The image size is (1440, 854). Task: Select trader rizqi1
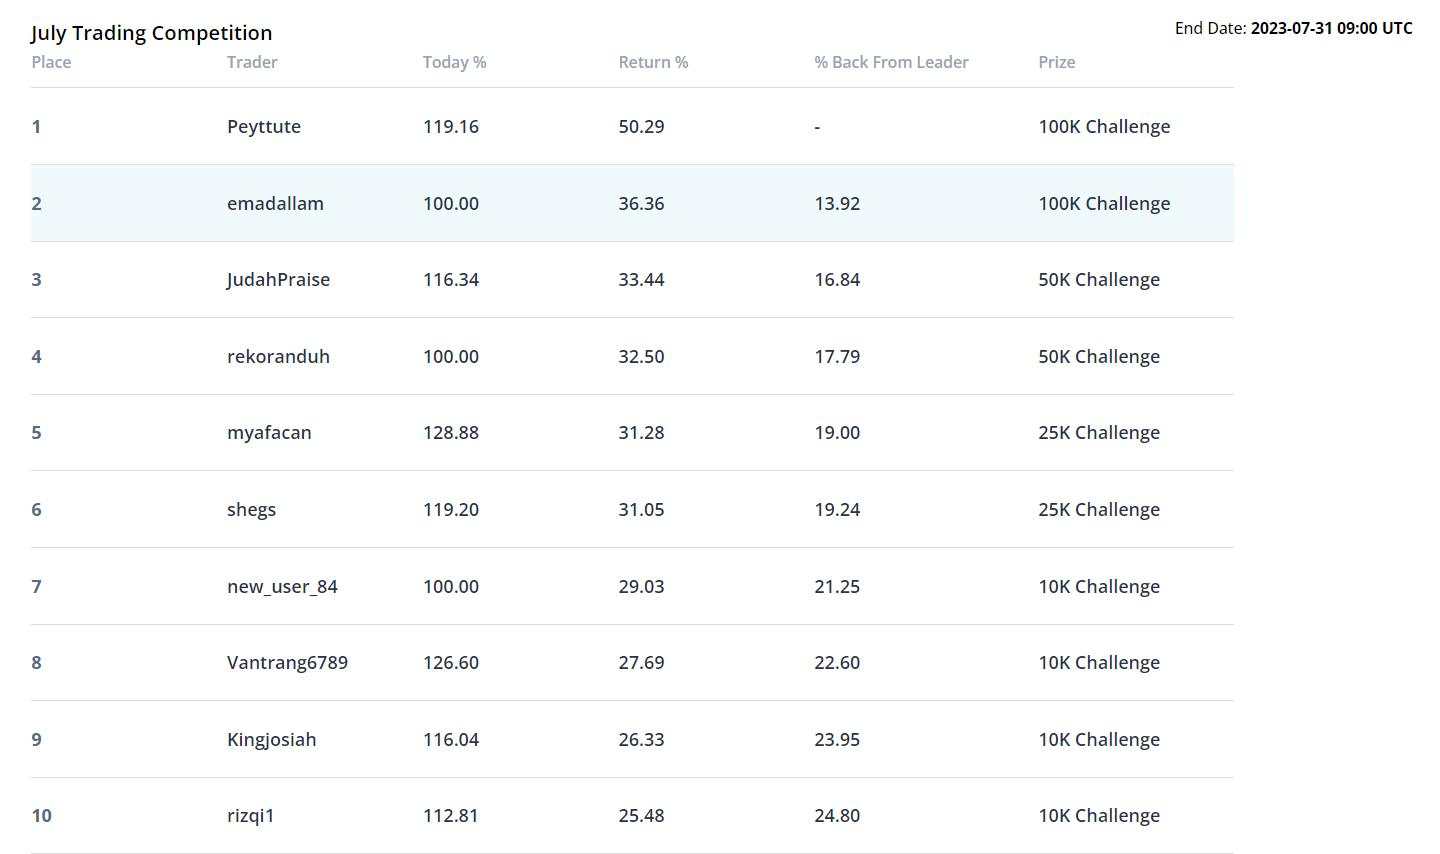(x=250, y=816)
